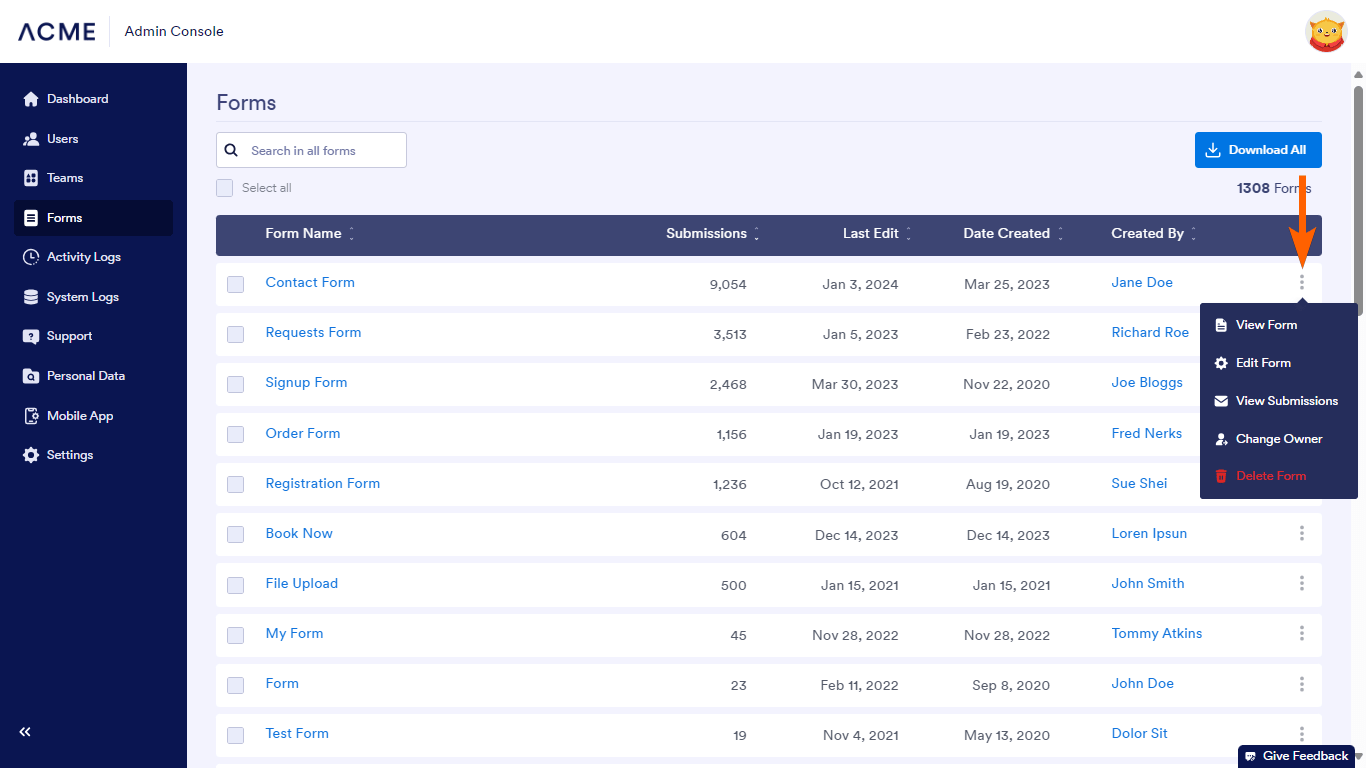This screenshot has width=1366, height=768.
Task: Click the user avatar in top right
Action: point(1326,32)
